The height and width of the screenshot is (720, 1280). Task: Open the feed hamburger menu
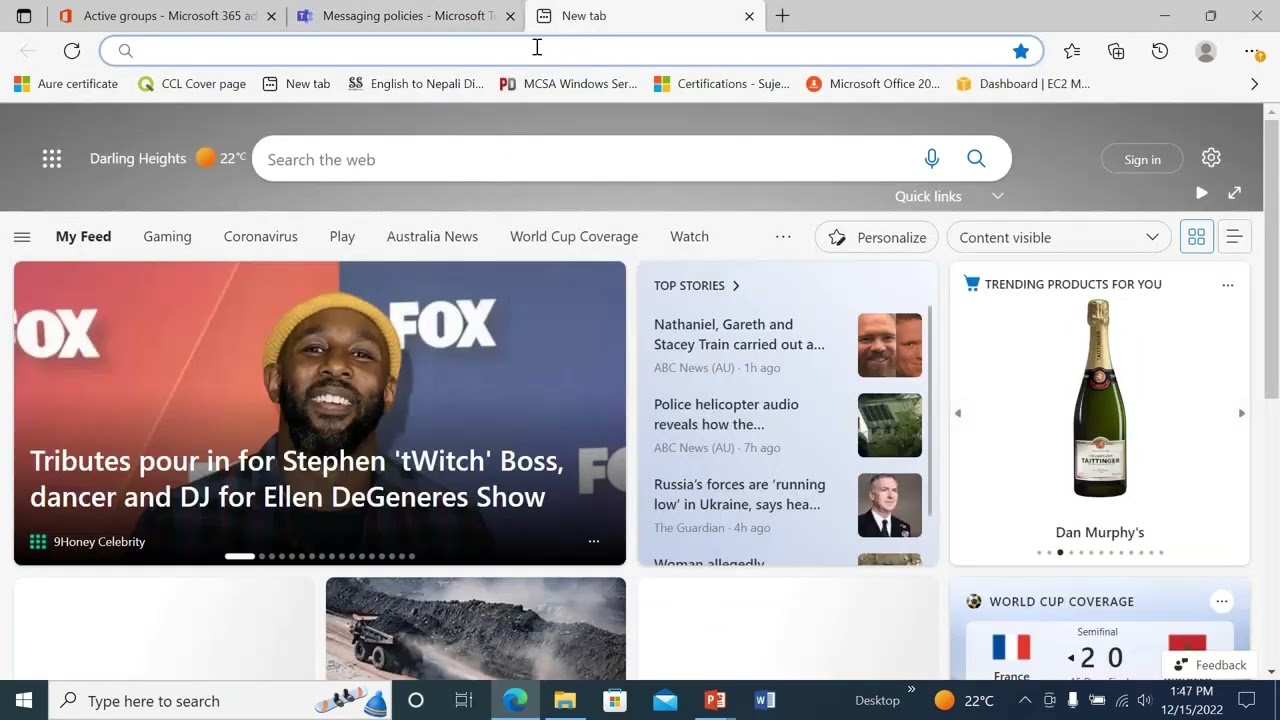(22, 237)
